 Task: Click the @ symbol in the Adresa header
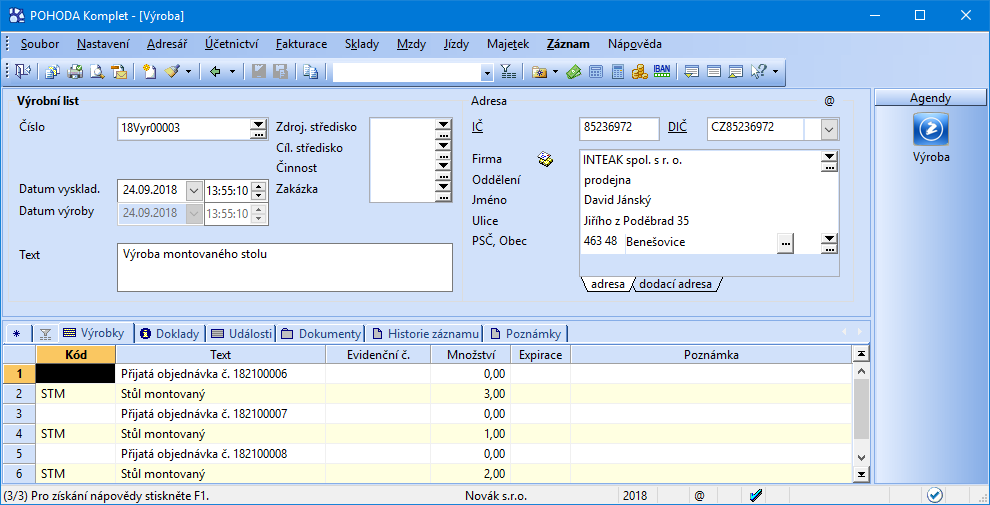point(828,100)
